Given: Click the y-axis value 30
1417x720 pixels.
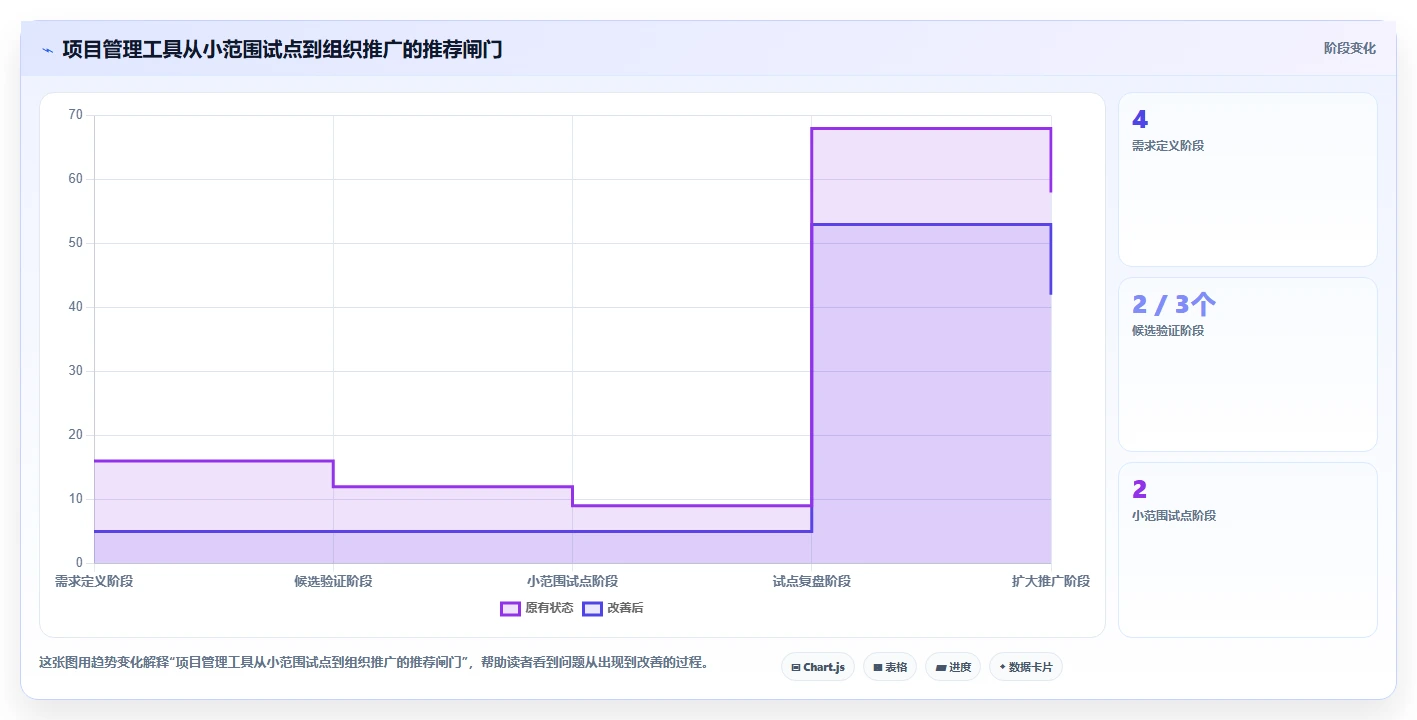Looking at the screenshot, I should 76,371.
